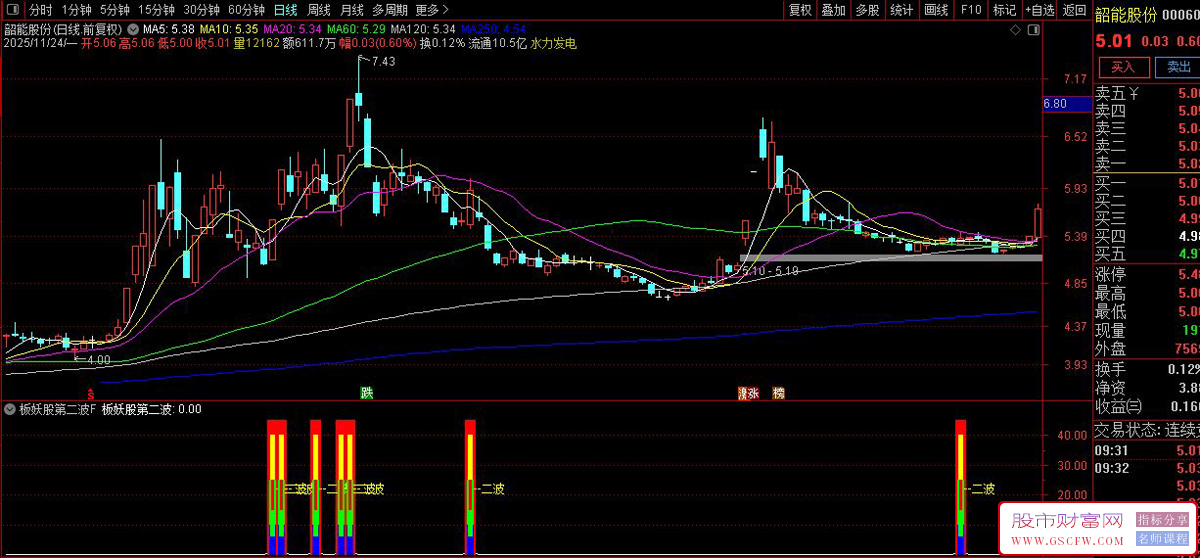Click the 涨停 limit-up row
This screenshot has width=1200, height=558.
coord(1147,275)
